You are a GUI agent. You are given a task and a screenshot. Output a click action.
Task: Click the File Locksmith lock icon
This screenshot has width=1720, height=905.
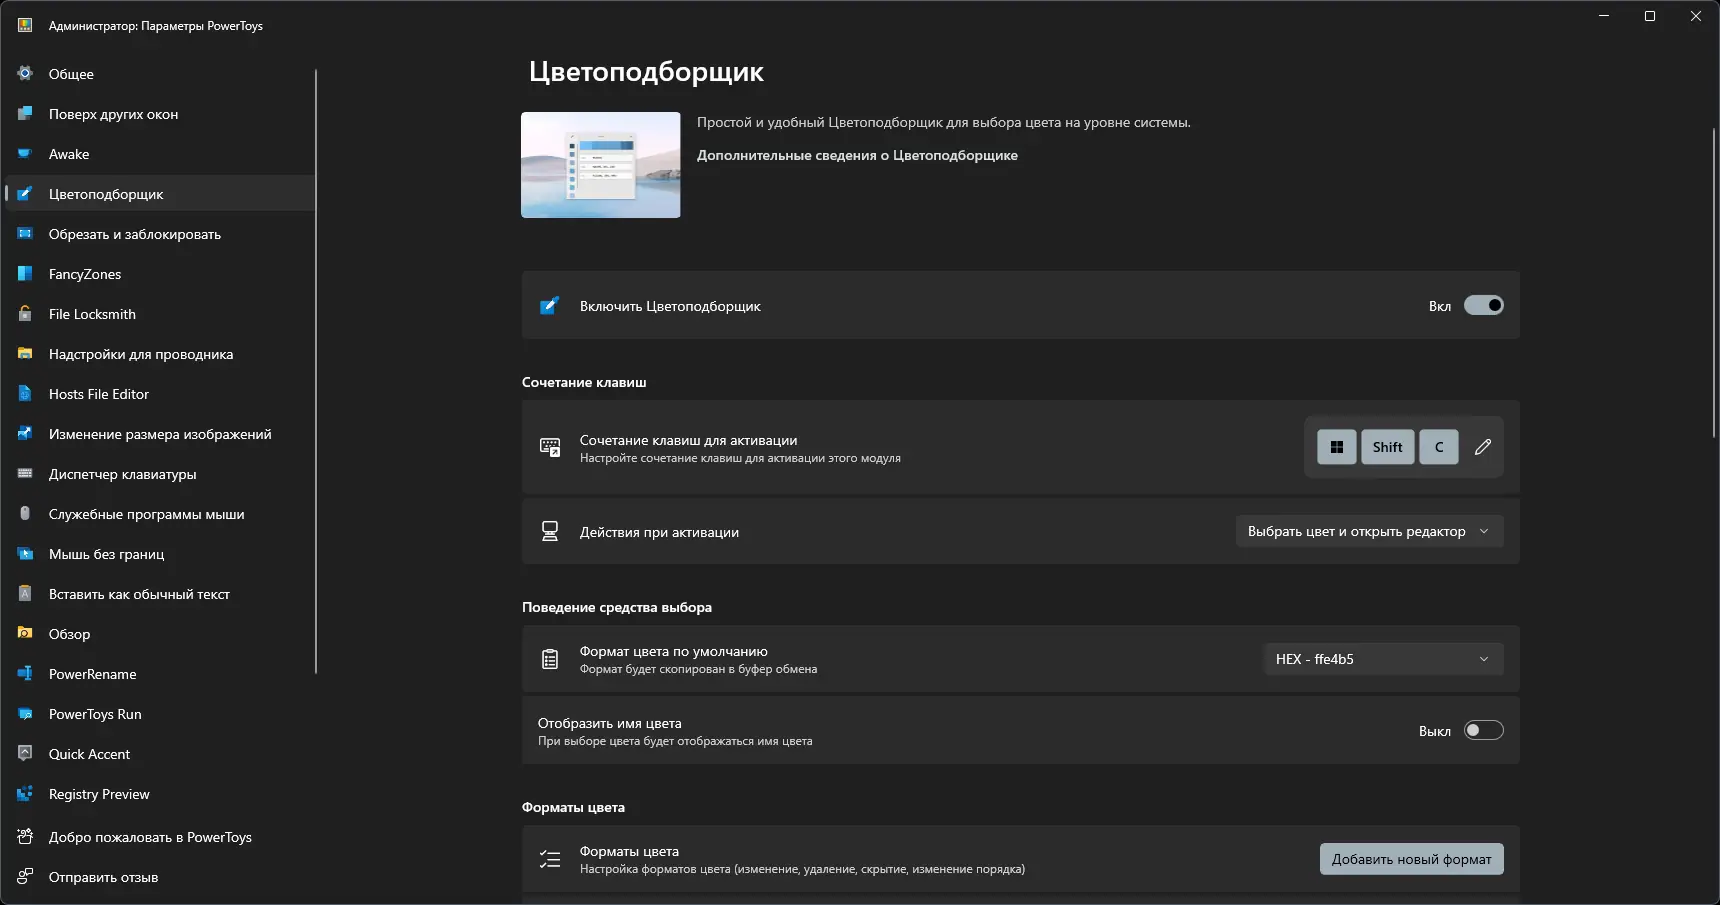25,314
